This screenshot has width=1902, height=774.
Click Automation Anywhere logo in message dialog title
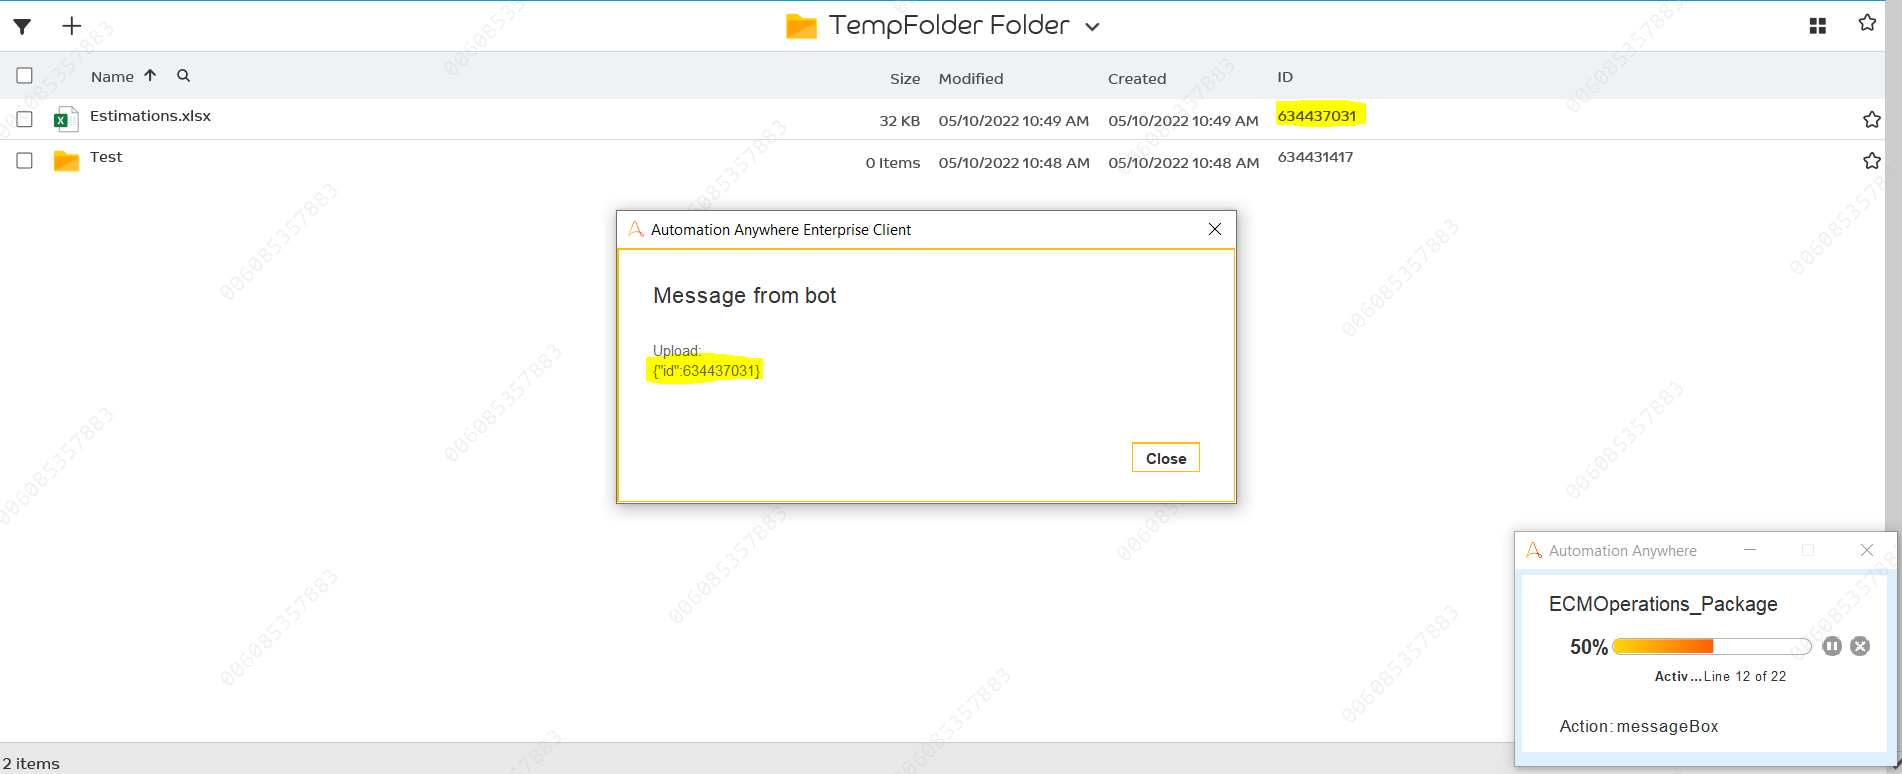(635, 229)
